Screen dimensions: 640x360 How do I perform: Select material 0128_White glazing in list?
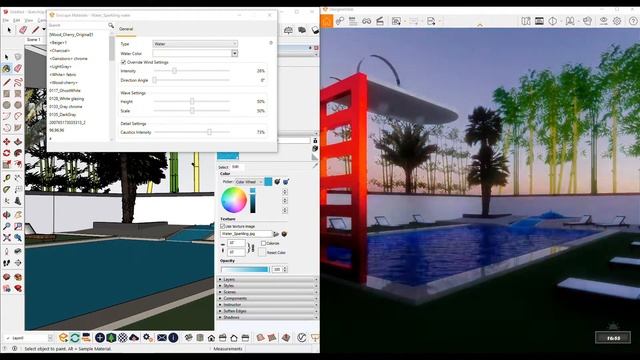point(67,99)
